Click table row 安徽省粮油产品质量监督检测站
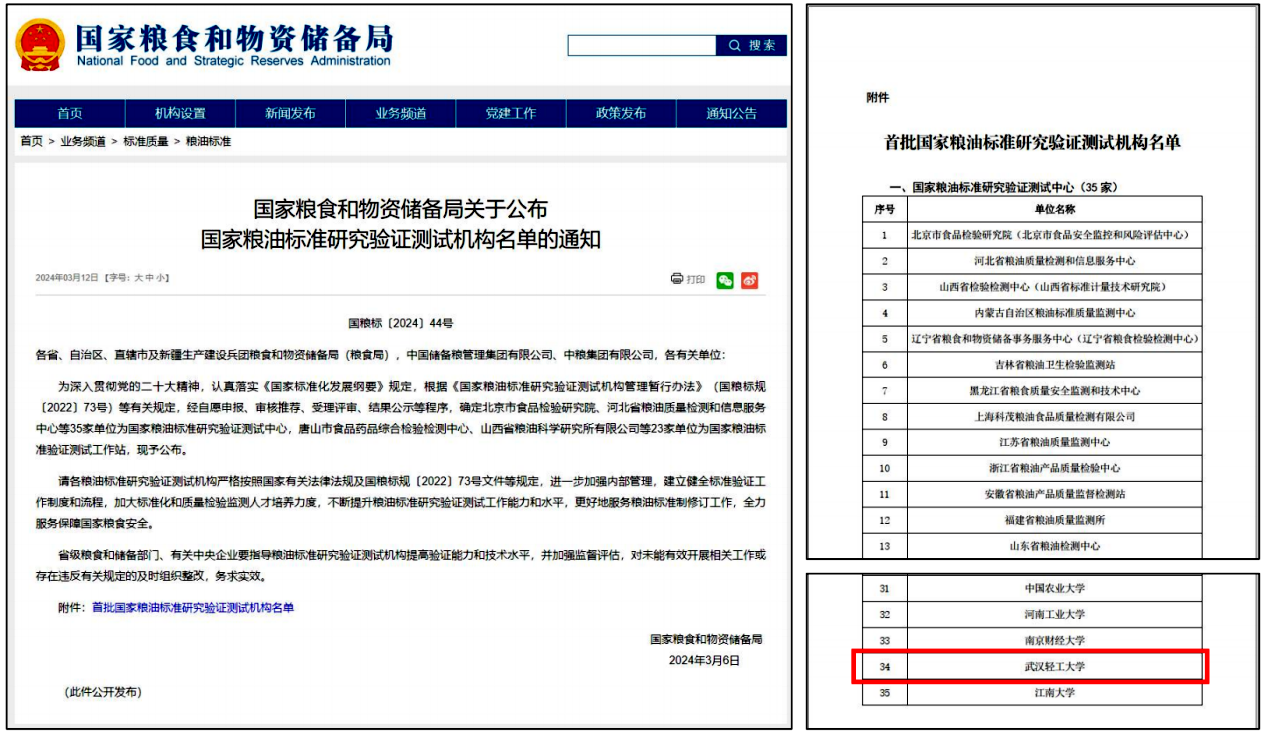 1032,494
